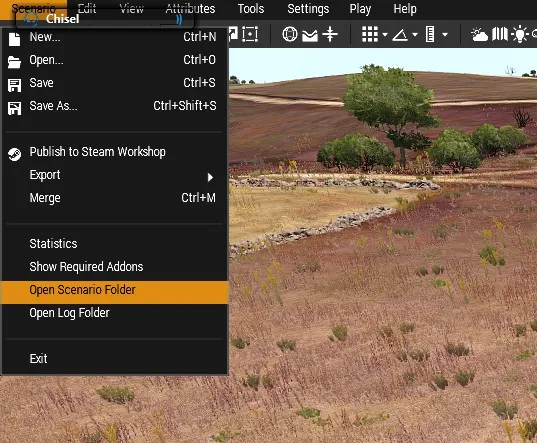
Task: Click the Open folder icon
Action: click(x=14, y=62)
